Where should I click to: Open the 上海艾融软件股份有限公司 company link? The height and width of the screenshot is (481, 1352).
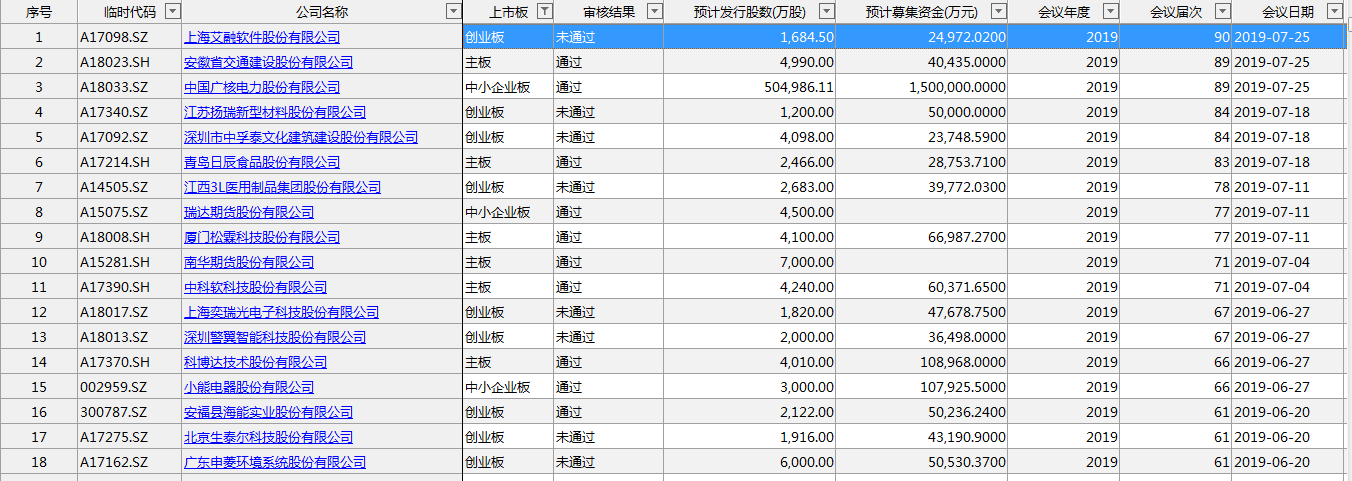point(261,37)
